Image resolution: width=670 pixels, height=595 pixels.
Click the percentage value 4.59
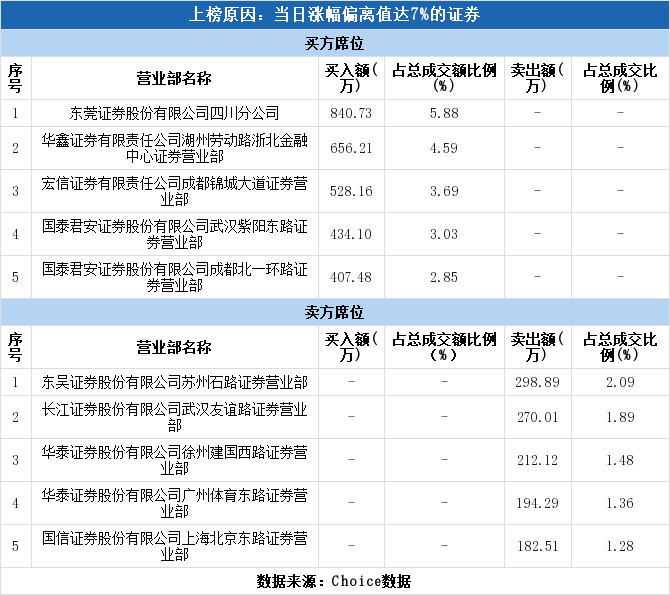coord(444,148)
